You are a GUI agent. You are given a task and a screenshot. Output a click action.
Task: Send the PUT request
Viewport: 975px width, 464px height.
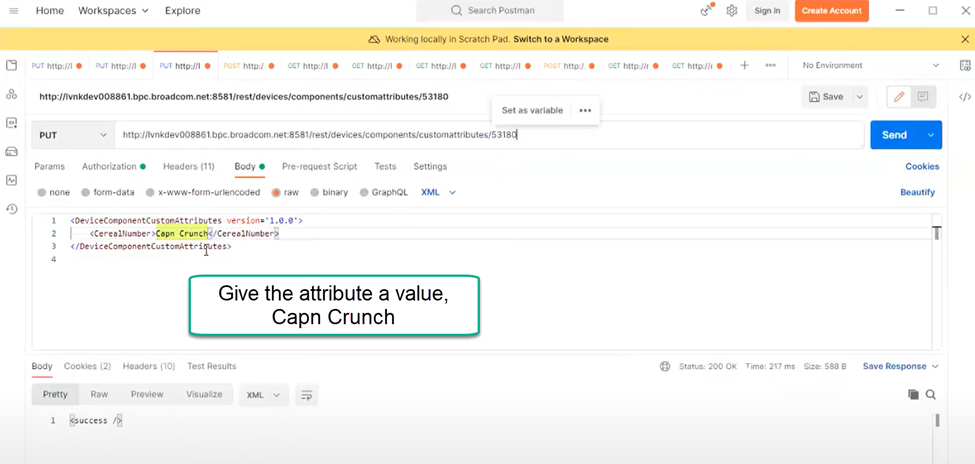pyautogui.click(x=894, y=135)
